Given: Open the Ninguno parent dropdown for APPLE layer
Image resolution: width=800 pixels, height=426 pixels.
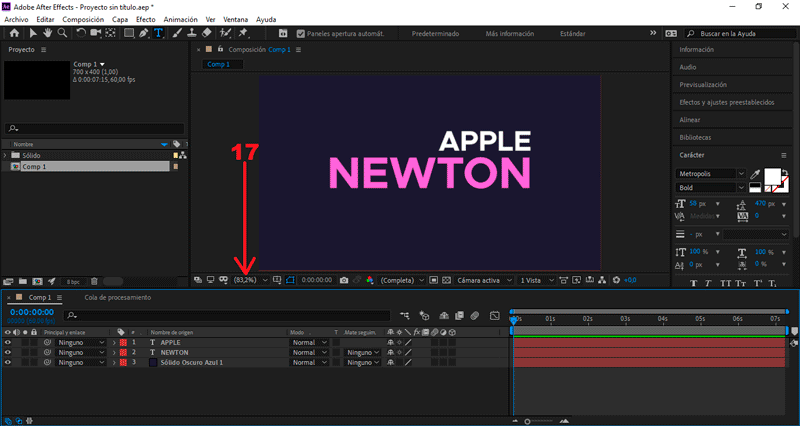Looking at the screenshot, I should pyautogui.click(x=81, y=342).
